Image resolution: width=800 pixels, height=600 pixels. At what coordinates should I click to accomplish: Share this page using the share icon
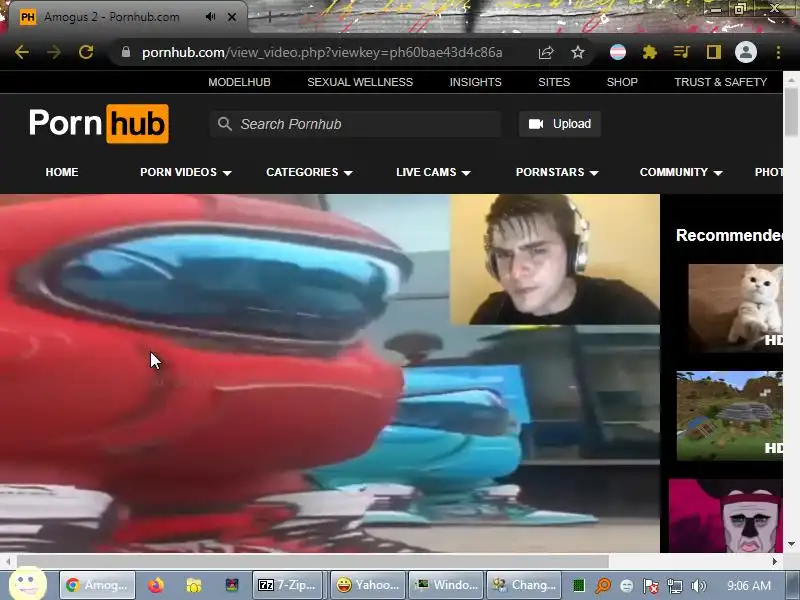546,53
